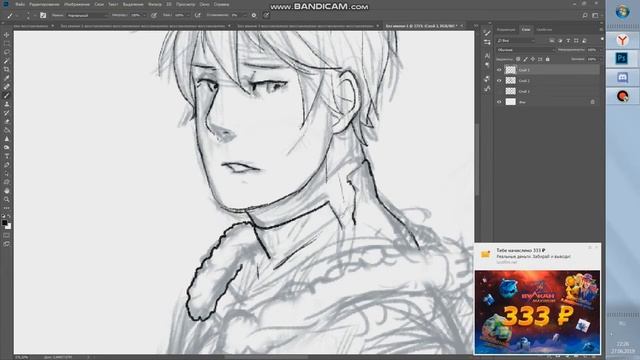Open the Файл menu

tap(20, 4)
